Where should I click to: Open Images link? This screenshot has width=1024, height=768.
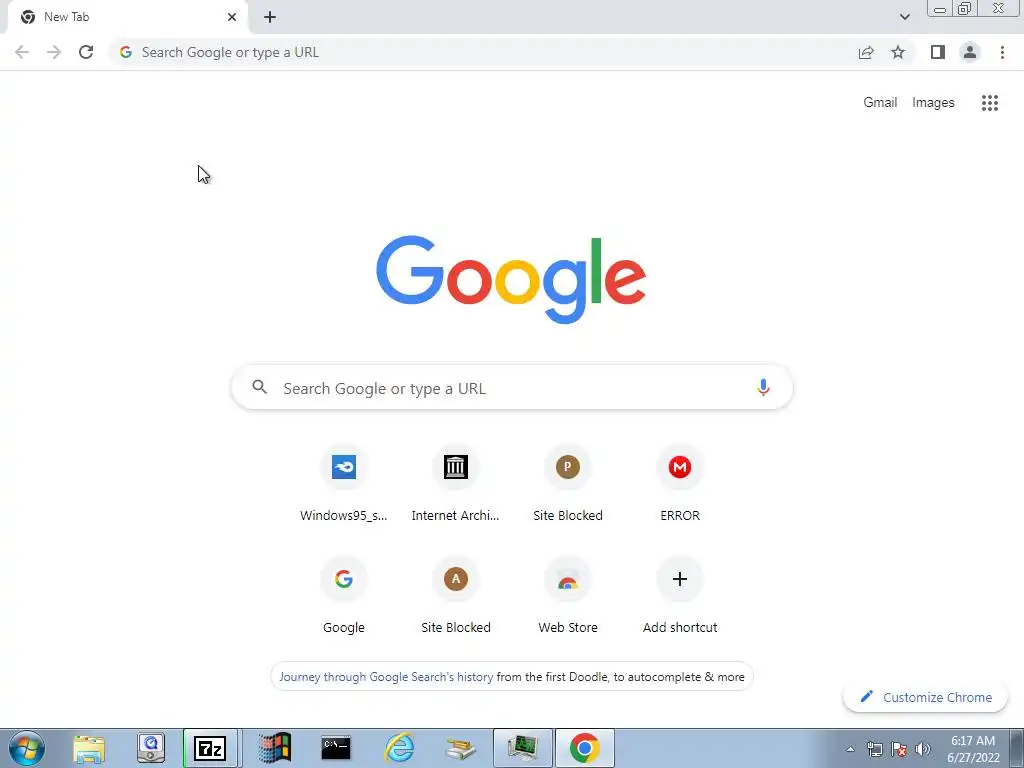[933, 103]
